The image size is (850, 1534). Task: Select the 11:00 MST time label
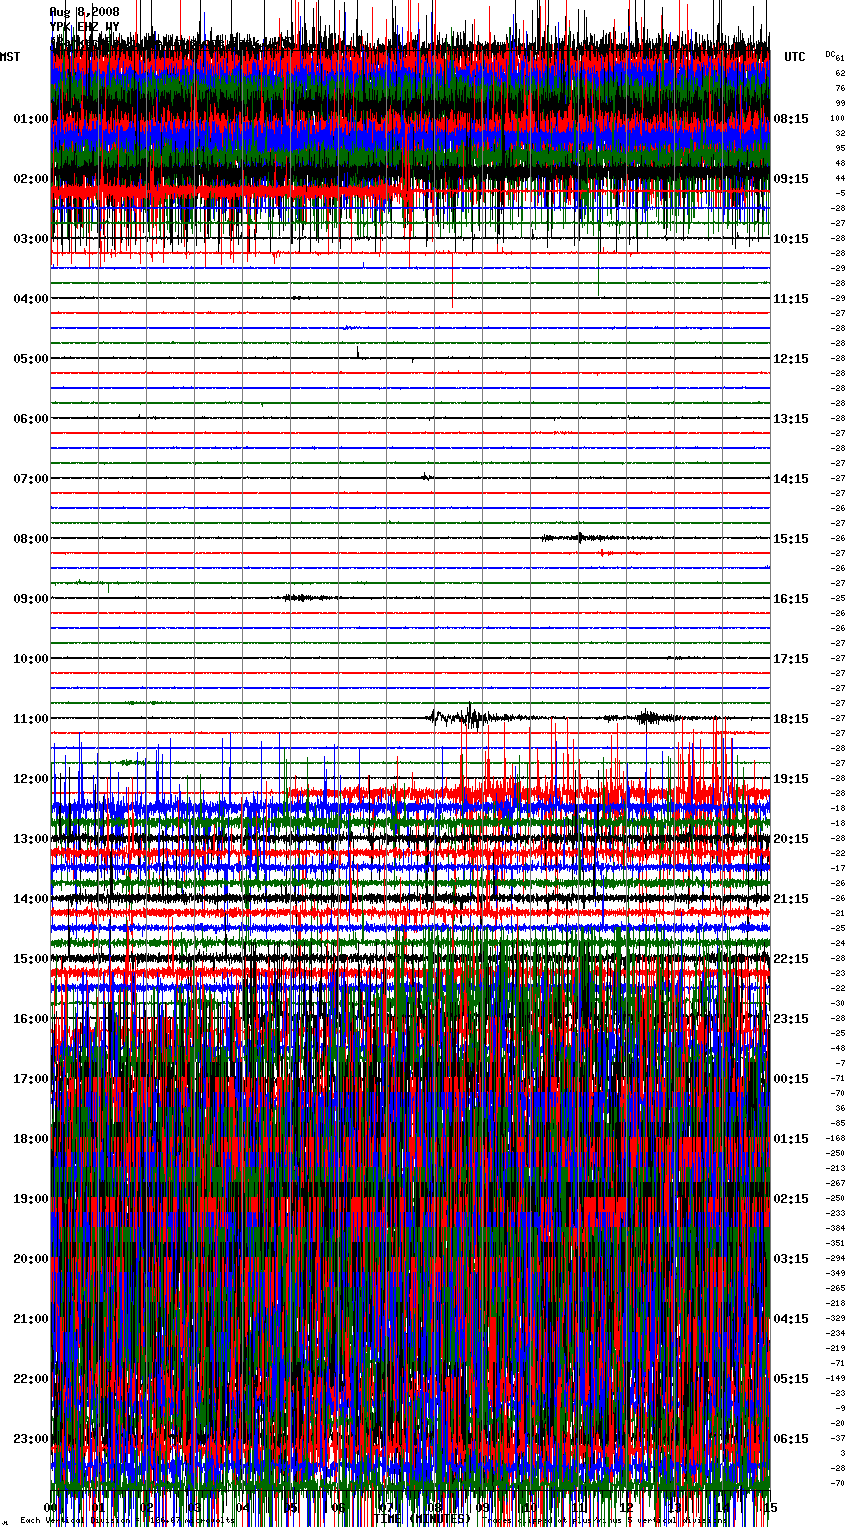pyautogui.click(x=31, y=719)
